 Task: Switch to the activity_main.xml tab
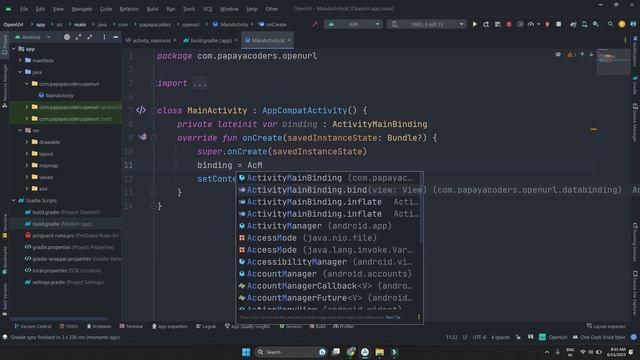[151, 40]
